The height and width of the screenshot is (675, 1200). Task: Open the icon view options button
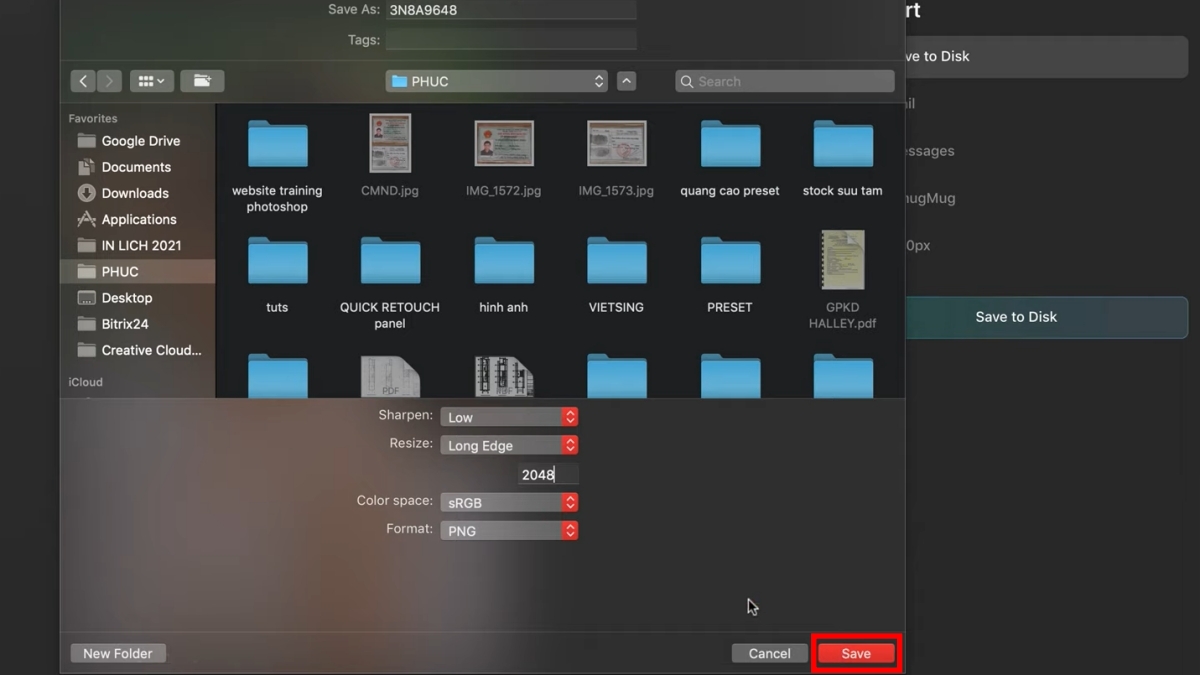click(x=152, y=81)
